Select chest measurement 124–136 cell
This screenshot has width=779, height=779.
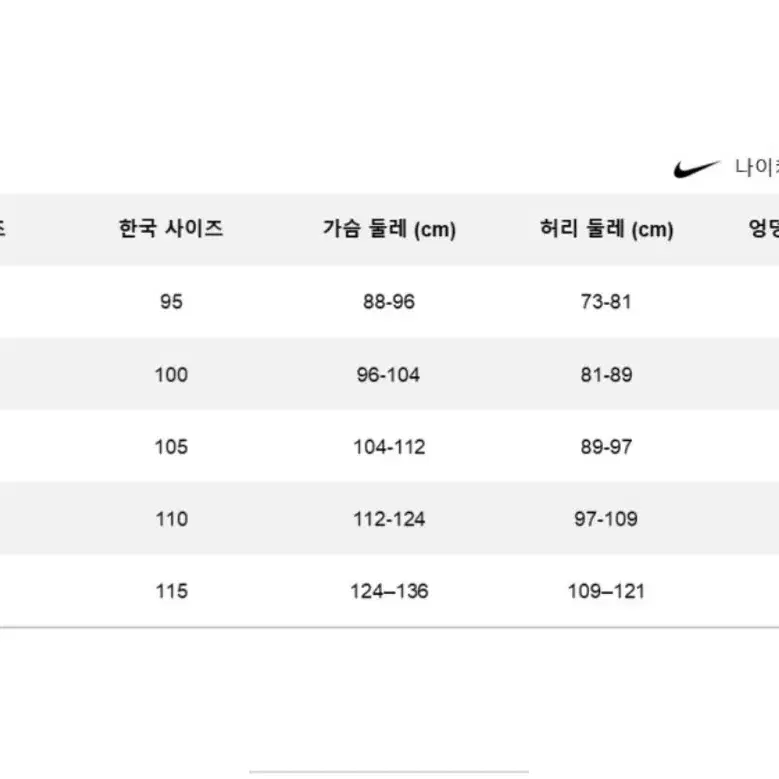(x=389, y=591)
